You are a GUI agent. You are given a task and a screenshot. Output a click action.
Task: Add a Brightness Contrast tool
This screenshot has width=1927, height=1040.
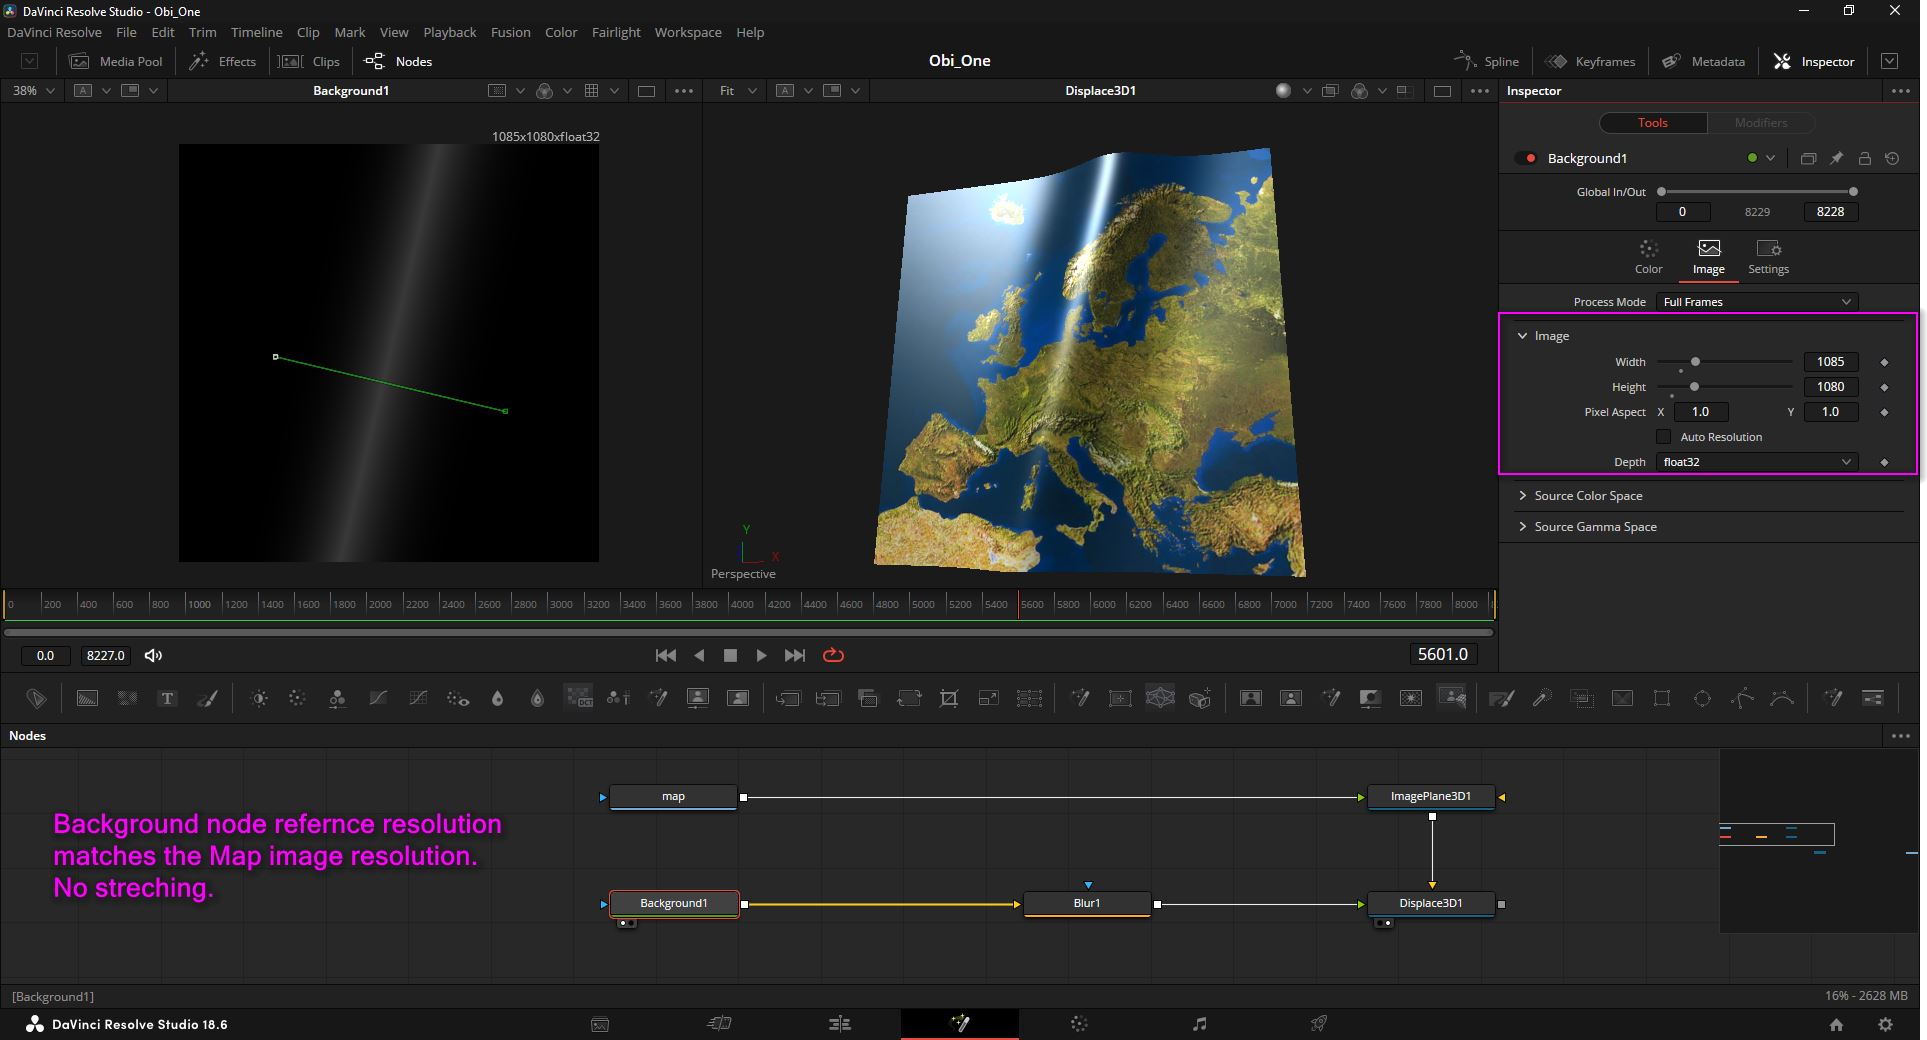(259, 698)
